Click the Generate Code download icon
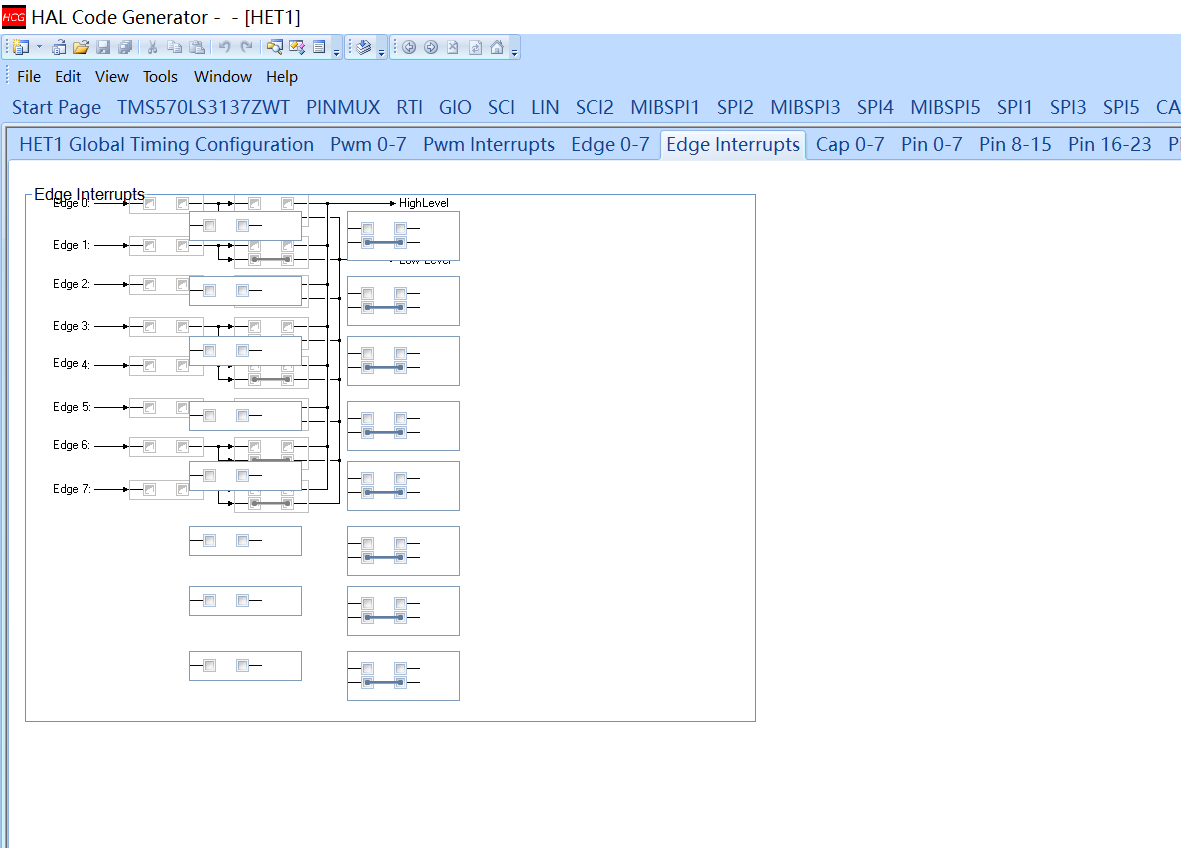Screen dimensions: 1181x848 [364, 47]
